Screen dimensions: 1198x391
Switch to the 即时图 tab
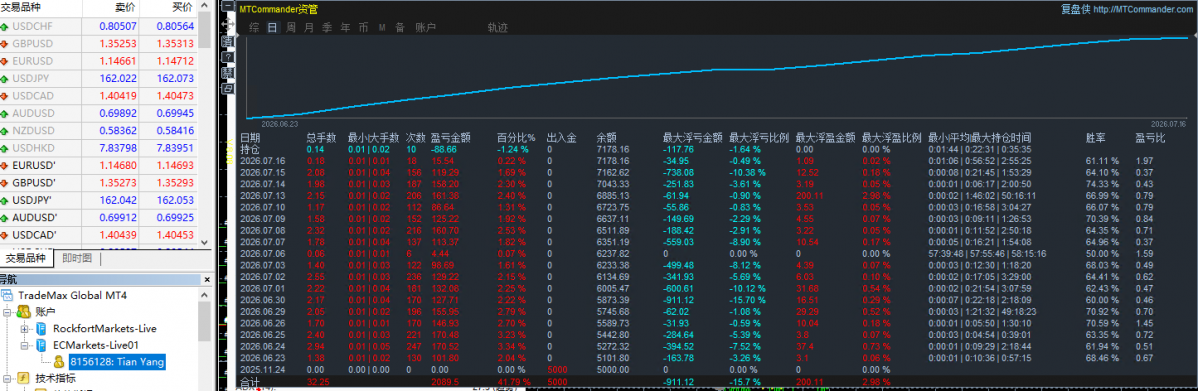[77, 258]
